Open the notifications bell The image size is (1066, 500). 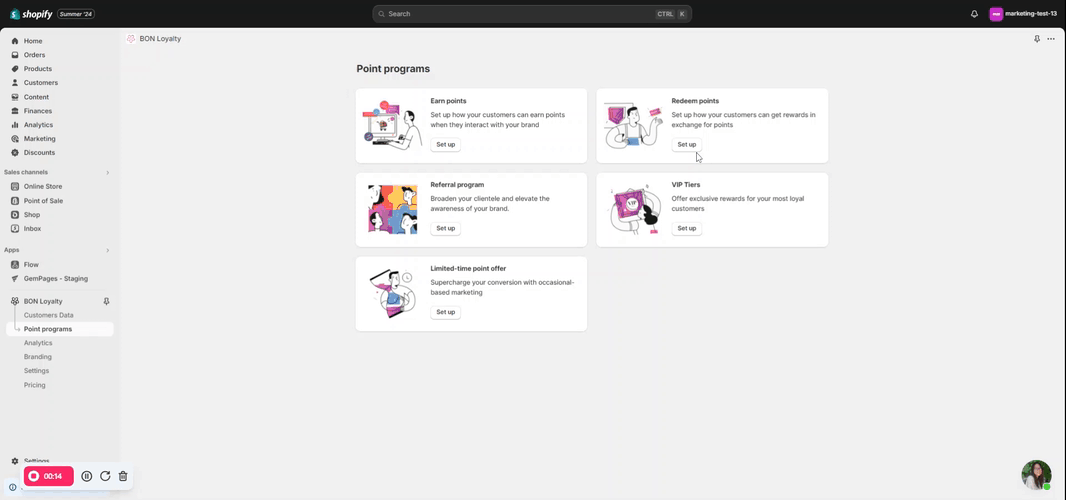point(974,14)
